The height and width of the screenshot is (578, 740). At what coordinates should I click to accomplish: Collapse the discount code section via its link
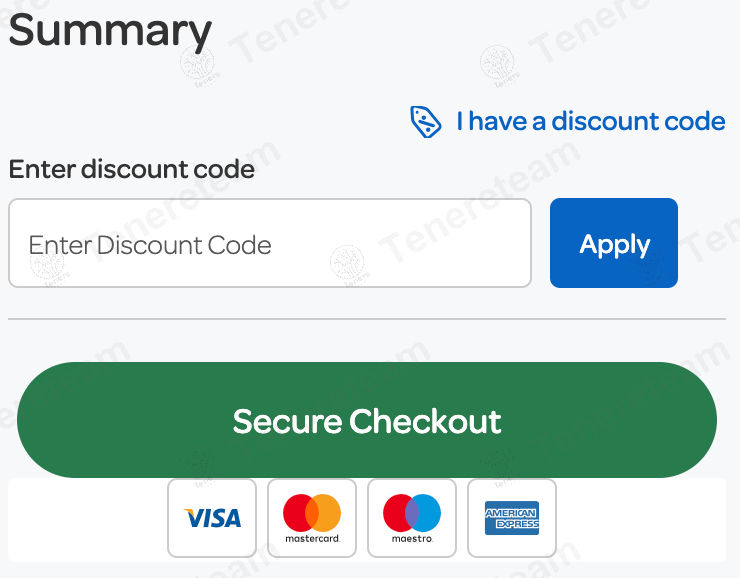(590, 122)
